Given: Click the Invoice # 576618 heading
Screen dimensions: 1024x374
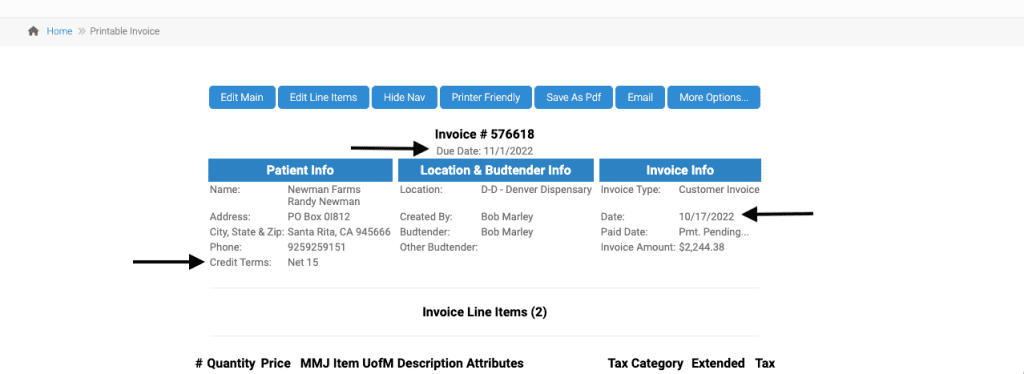Looking at the screenshot, I should 485,134.
